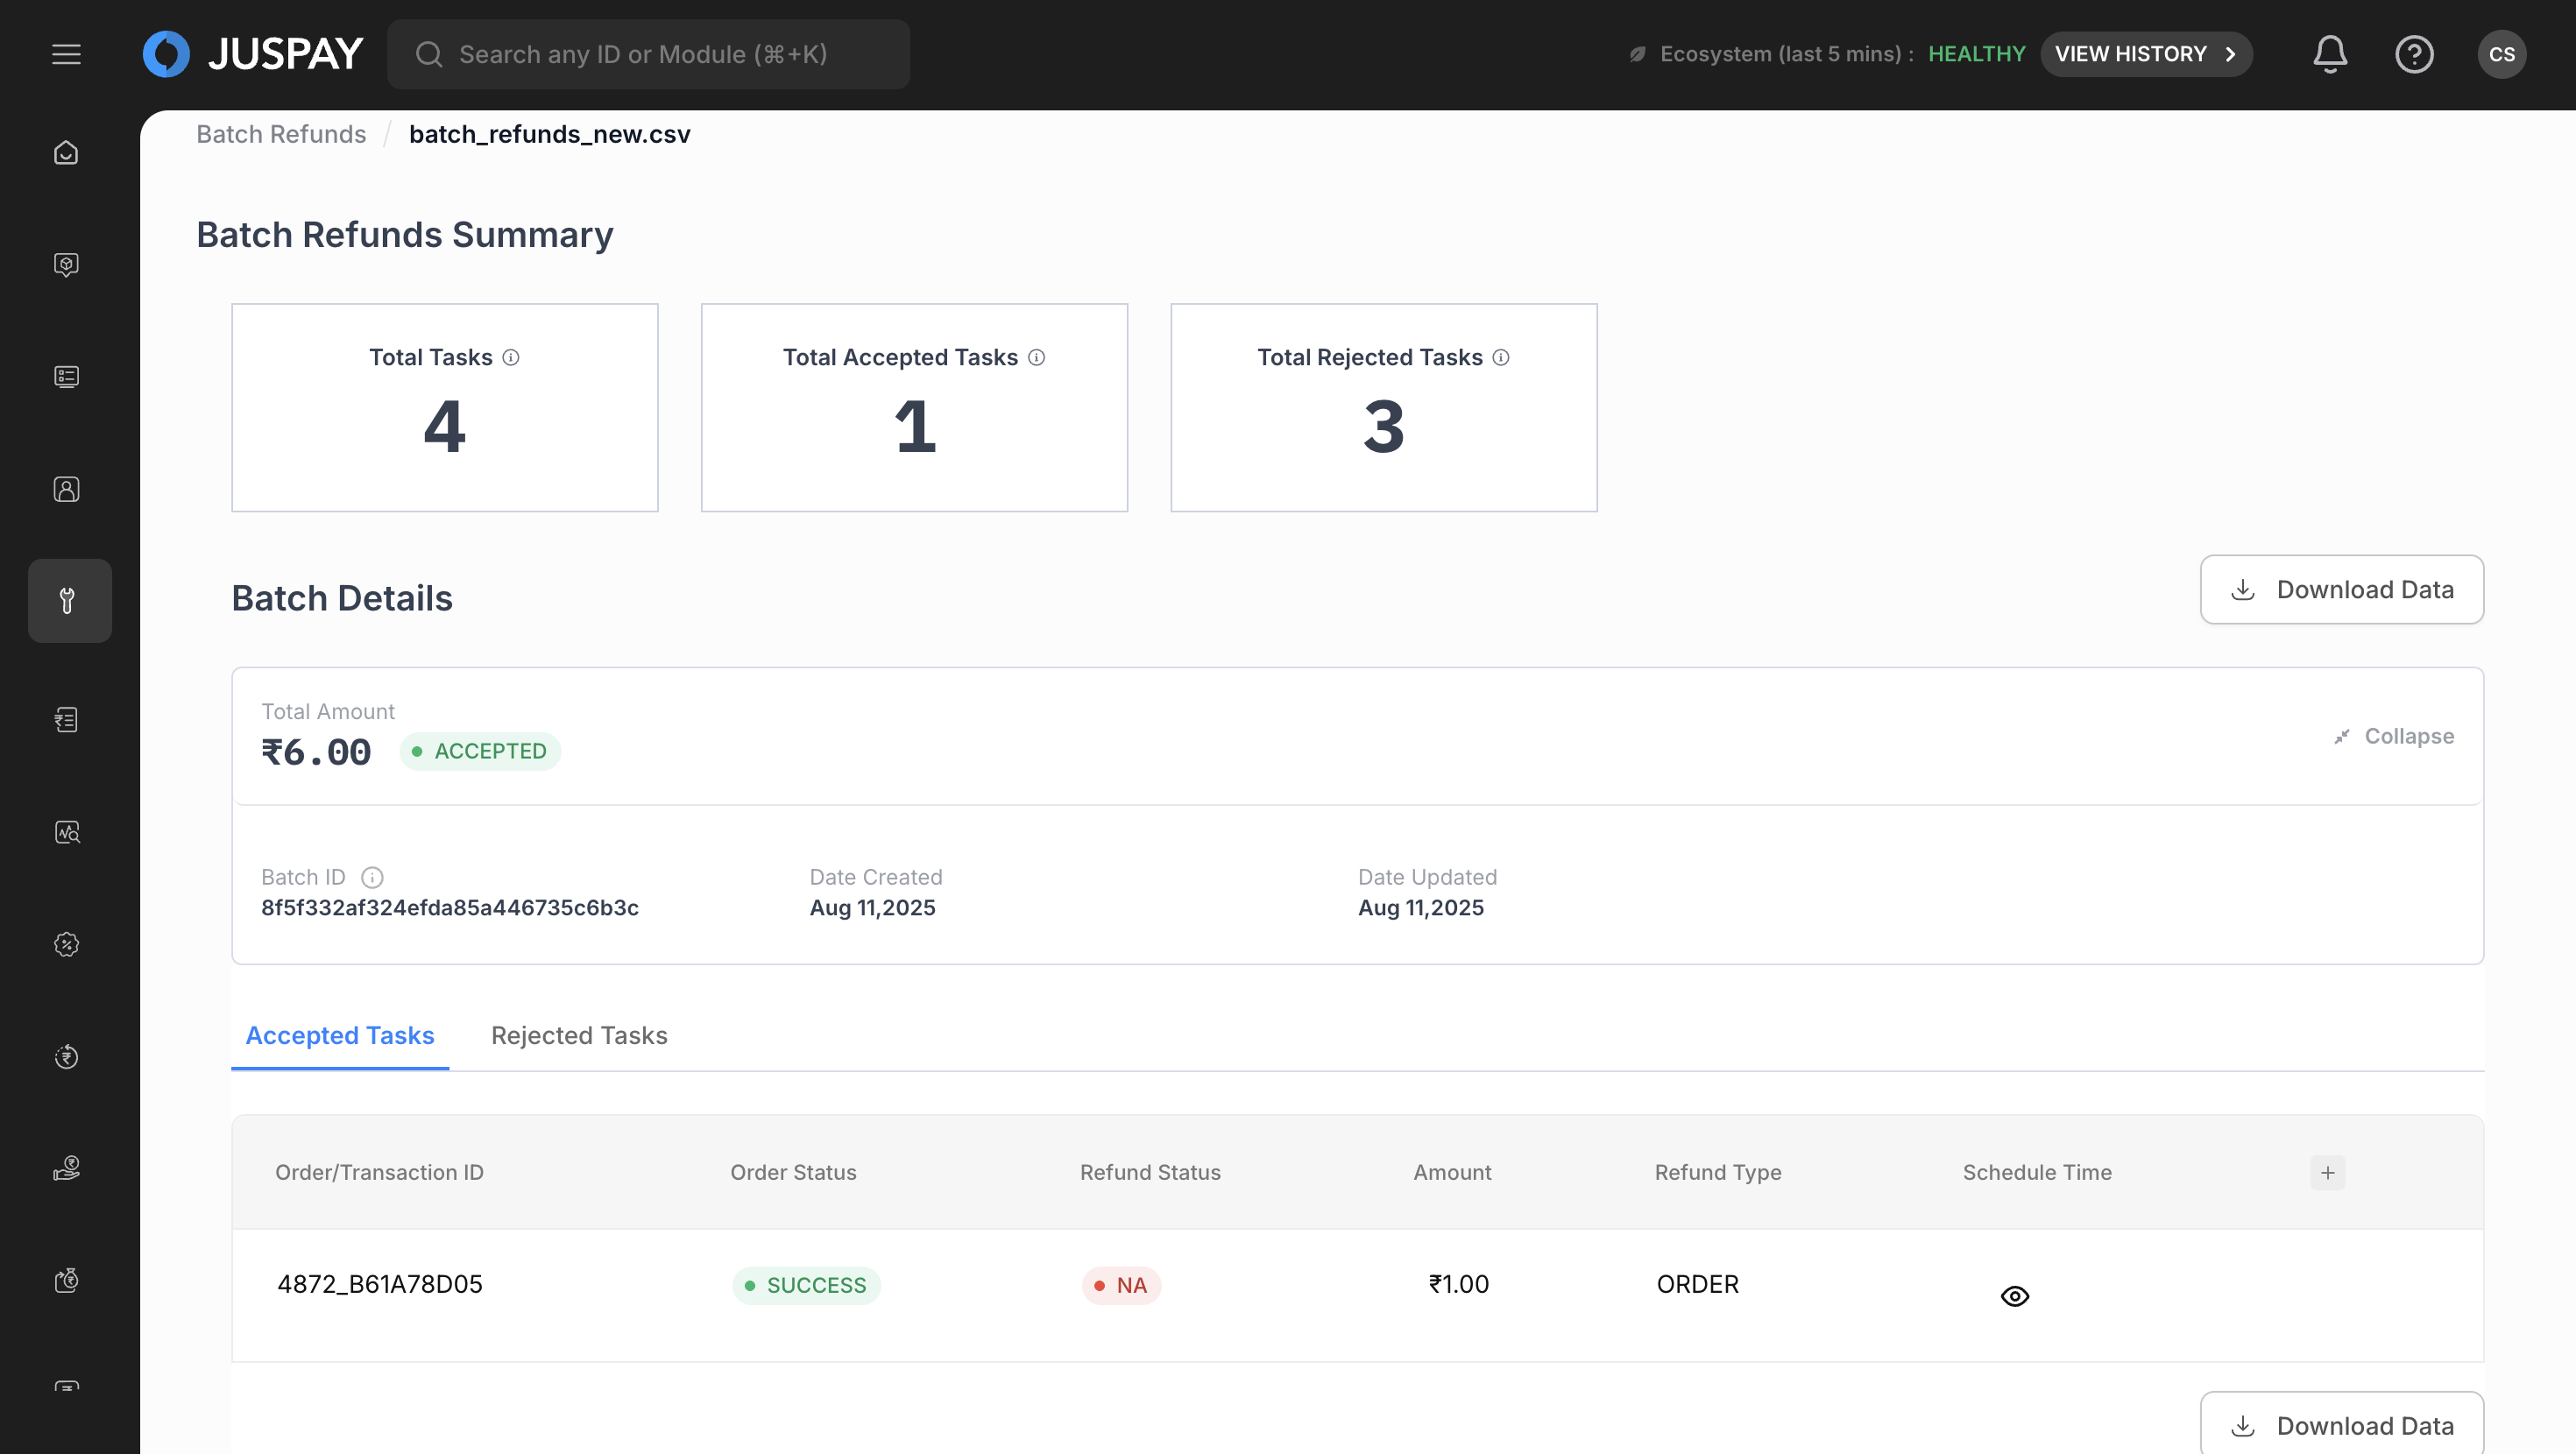
Task: Open the hamburger menu in top bar
Action: click(66, 54)
